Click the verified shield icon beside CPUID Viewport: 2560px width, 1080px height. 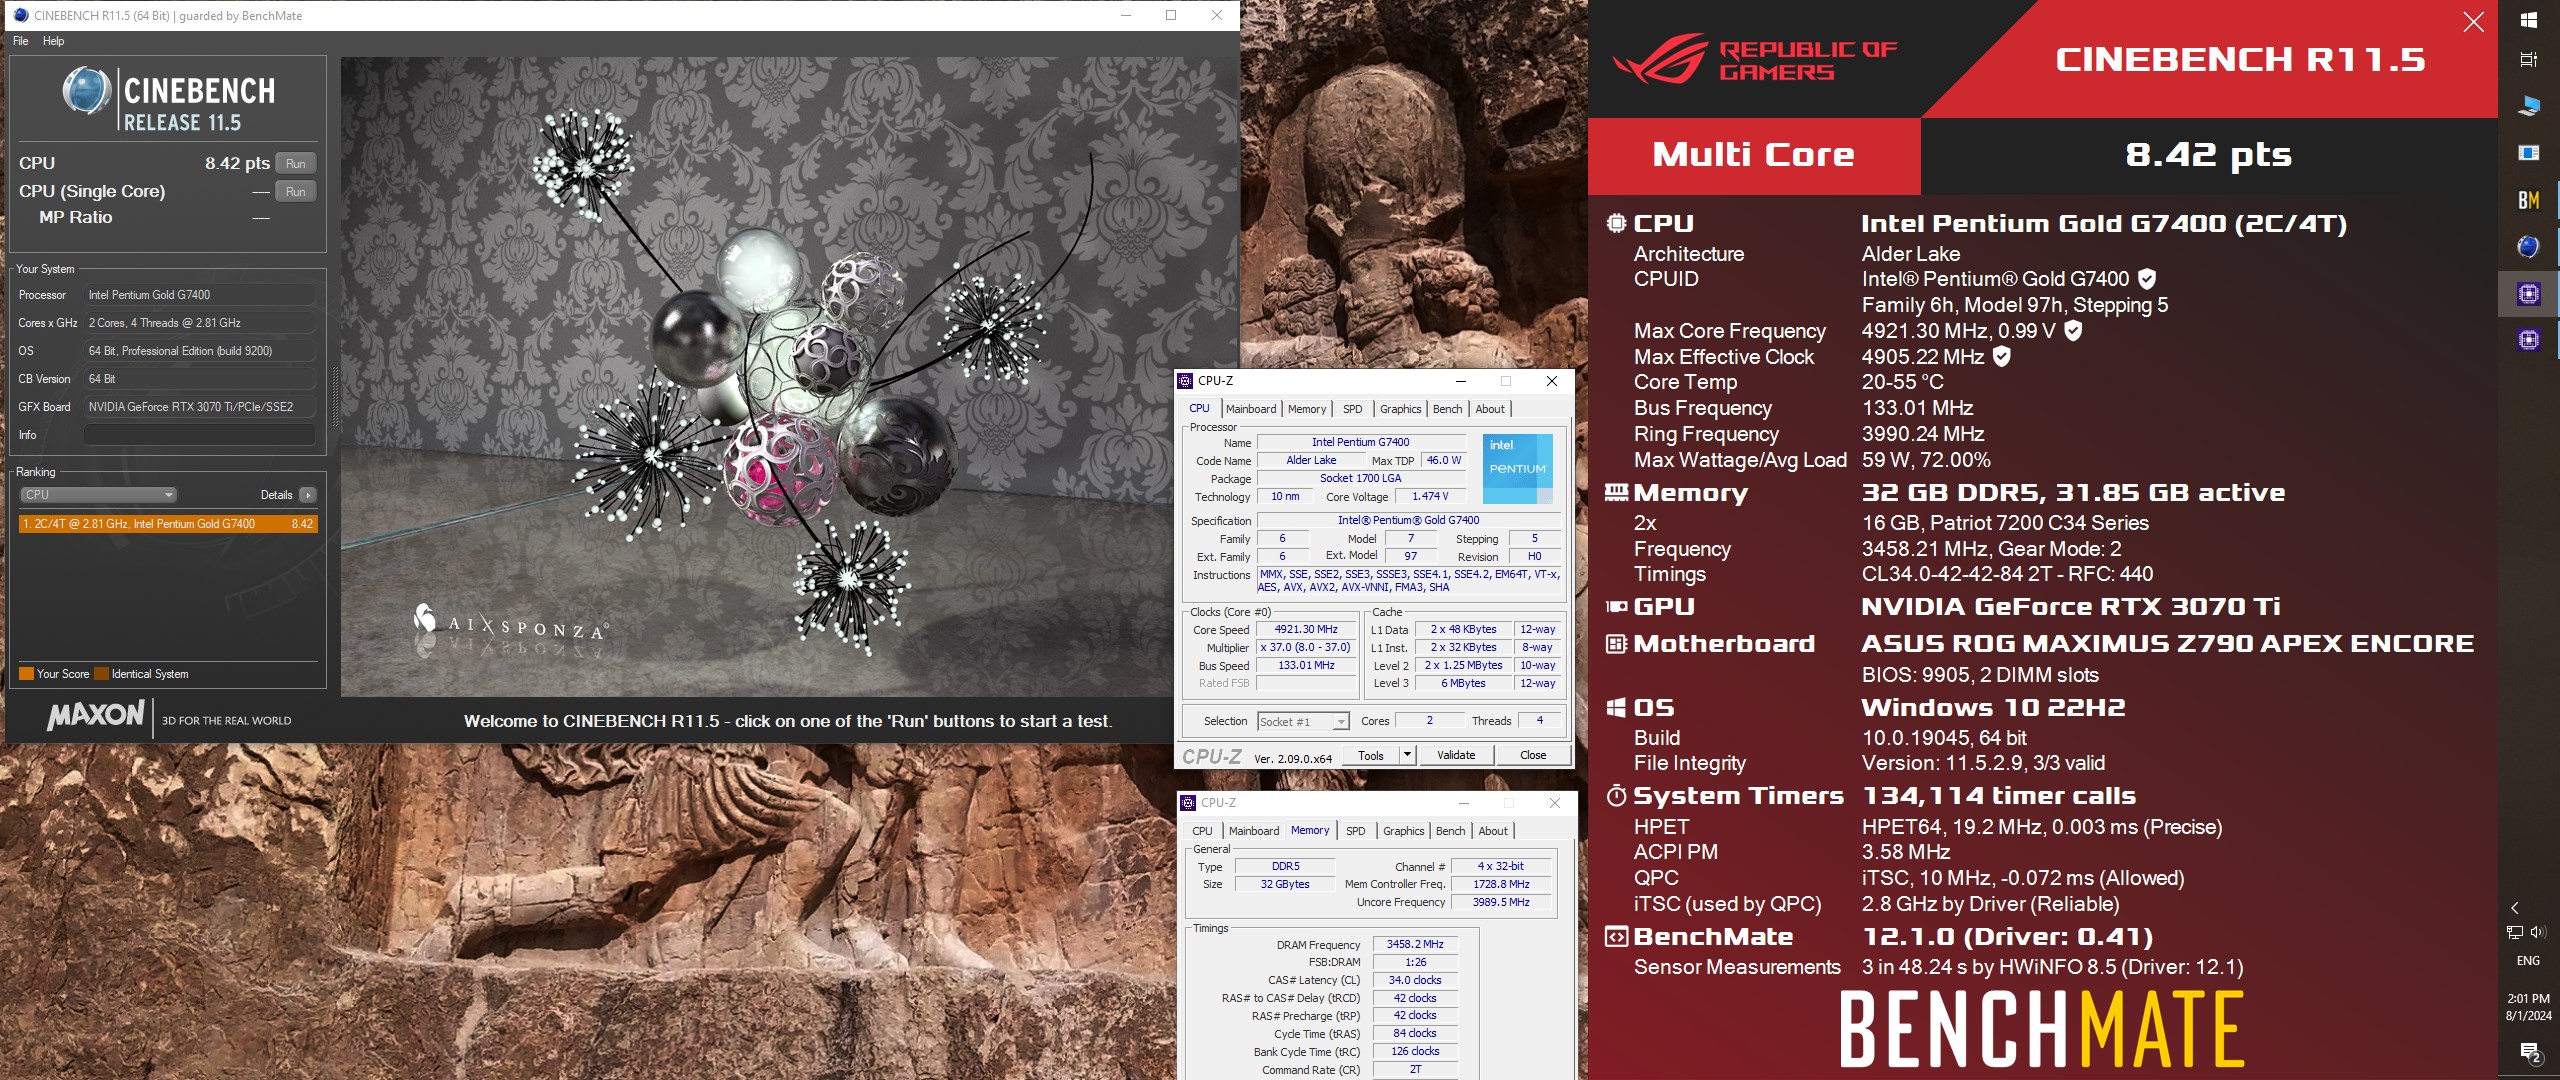point(2147,279)
